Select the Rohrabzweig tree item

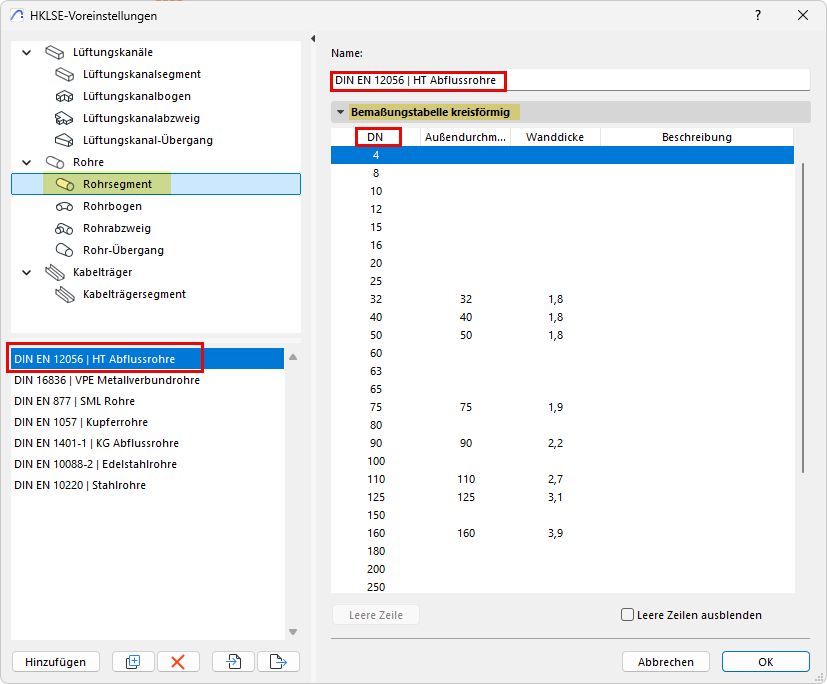point(117,228)
